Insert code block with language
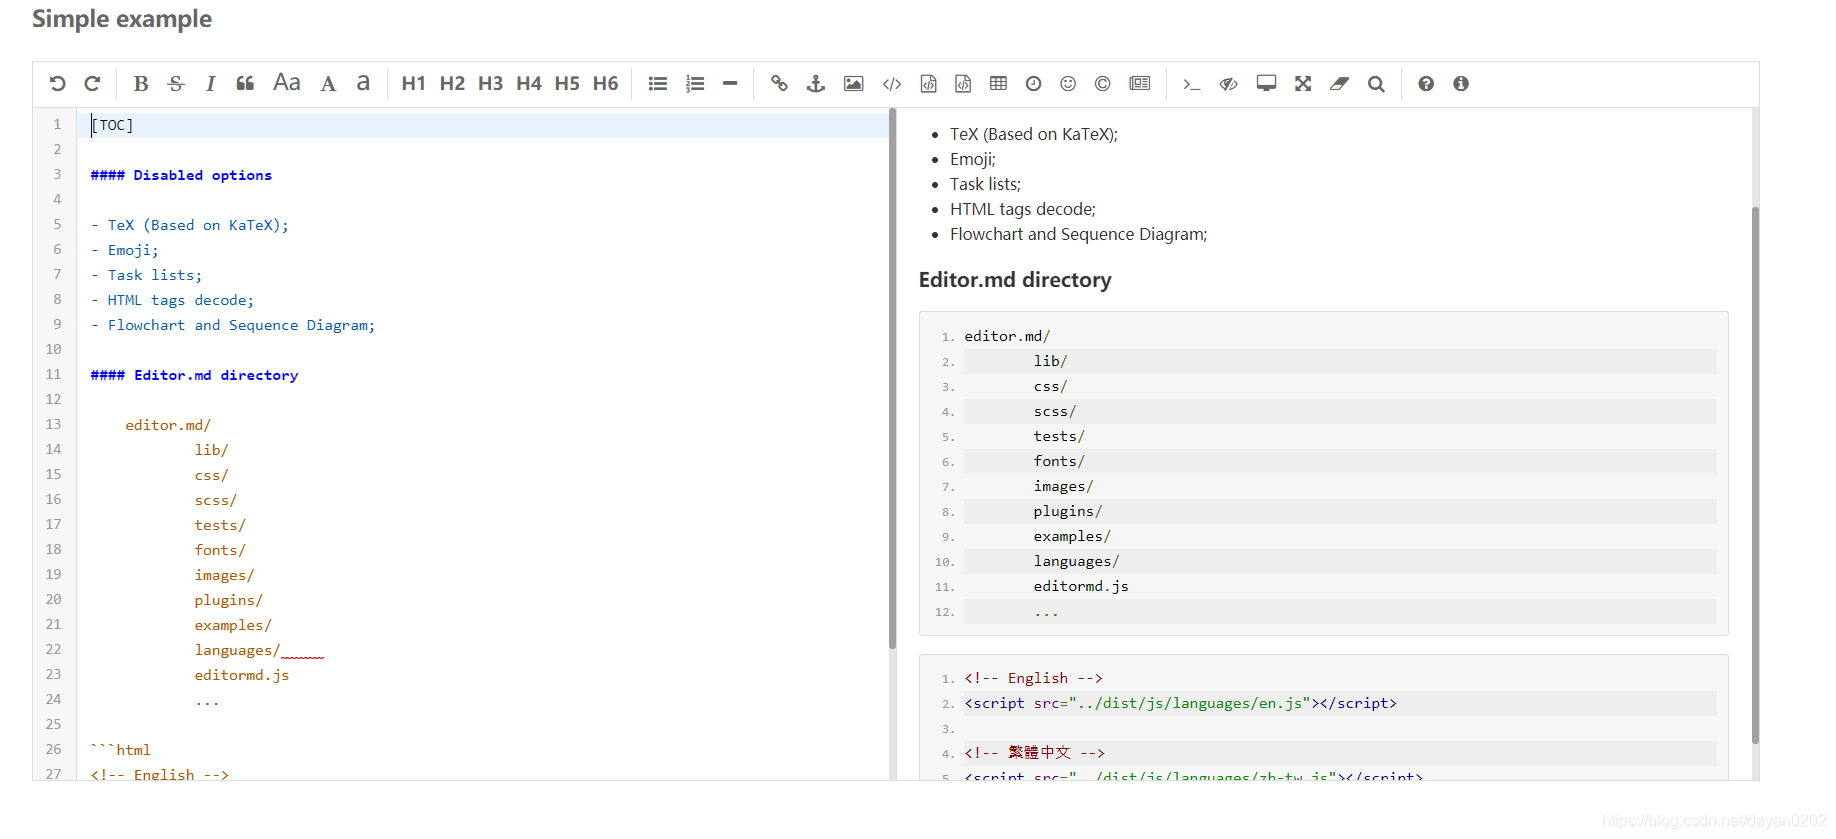Screen dimensions: 1836x839 tap(963, 84)
